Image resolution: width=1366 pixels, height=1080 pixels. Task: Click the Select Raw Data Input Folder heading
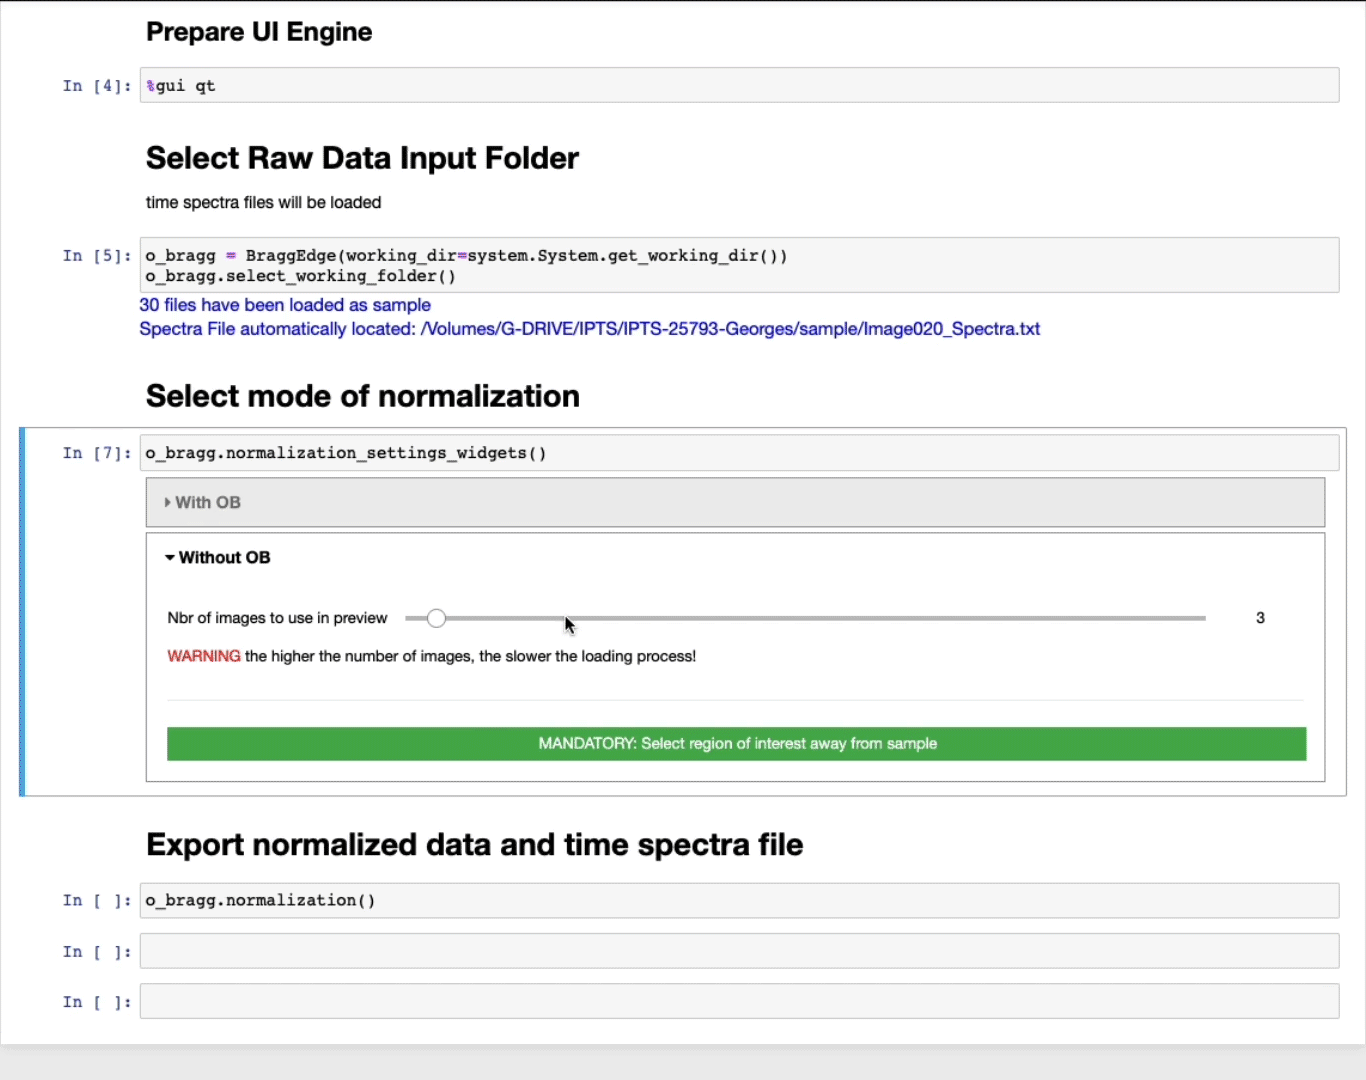pyautogui.click(x=362, y=158)
